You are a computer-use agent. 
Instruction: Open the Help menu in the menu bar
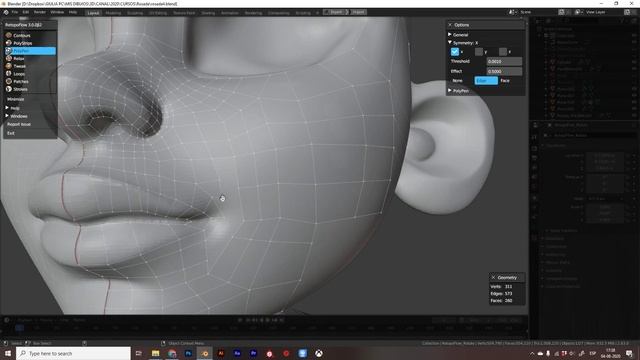click(73, 12)
